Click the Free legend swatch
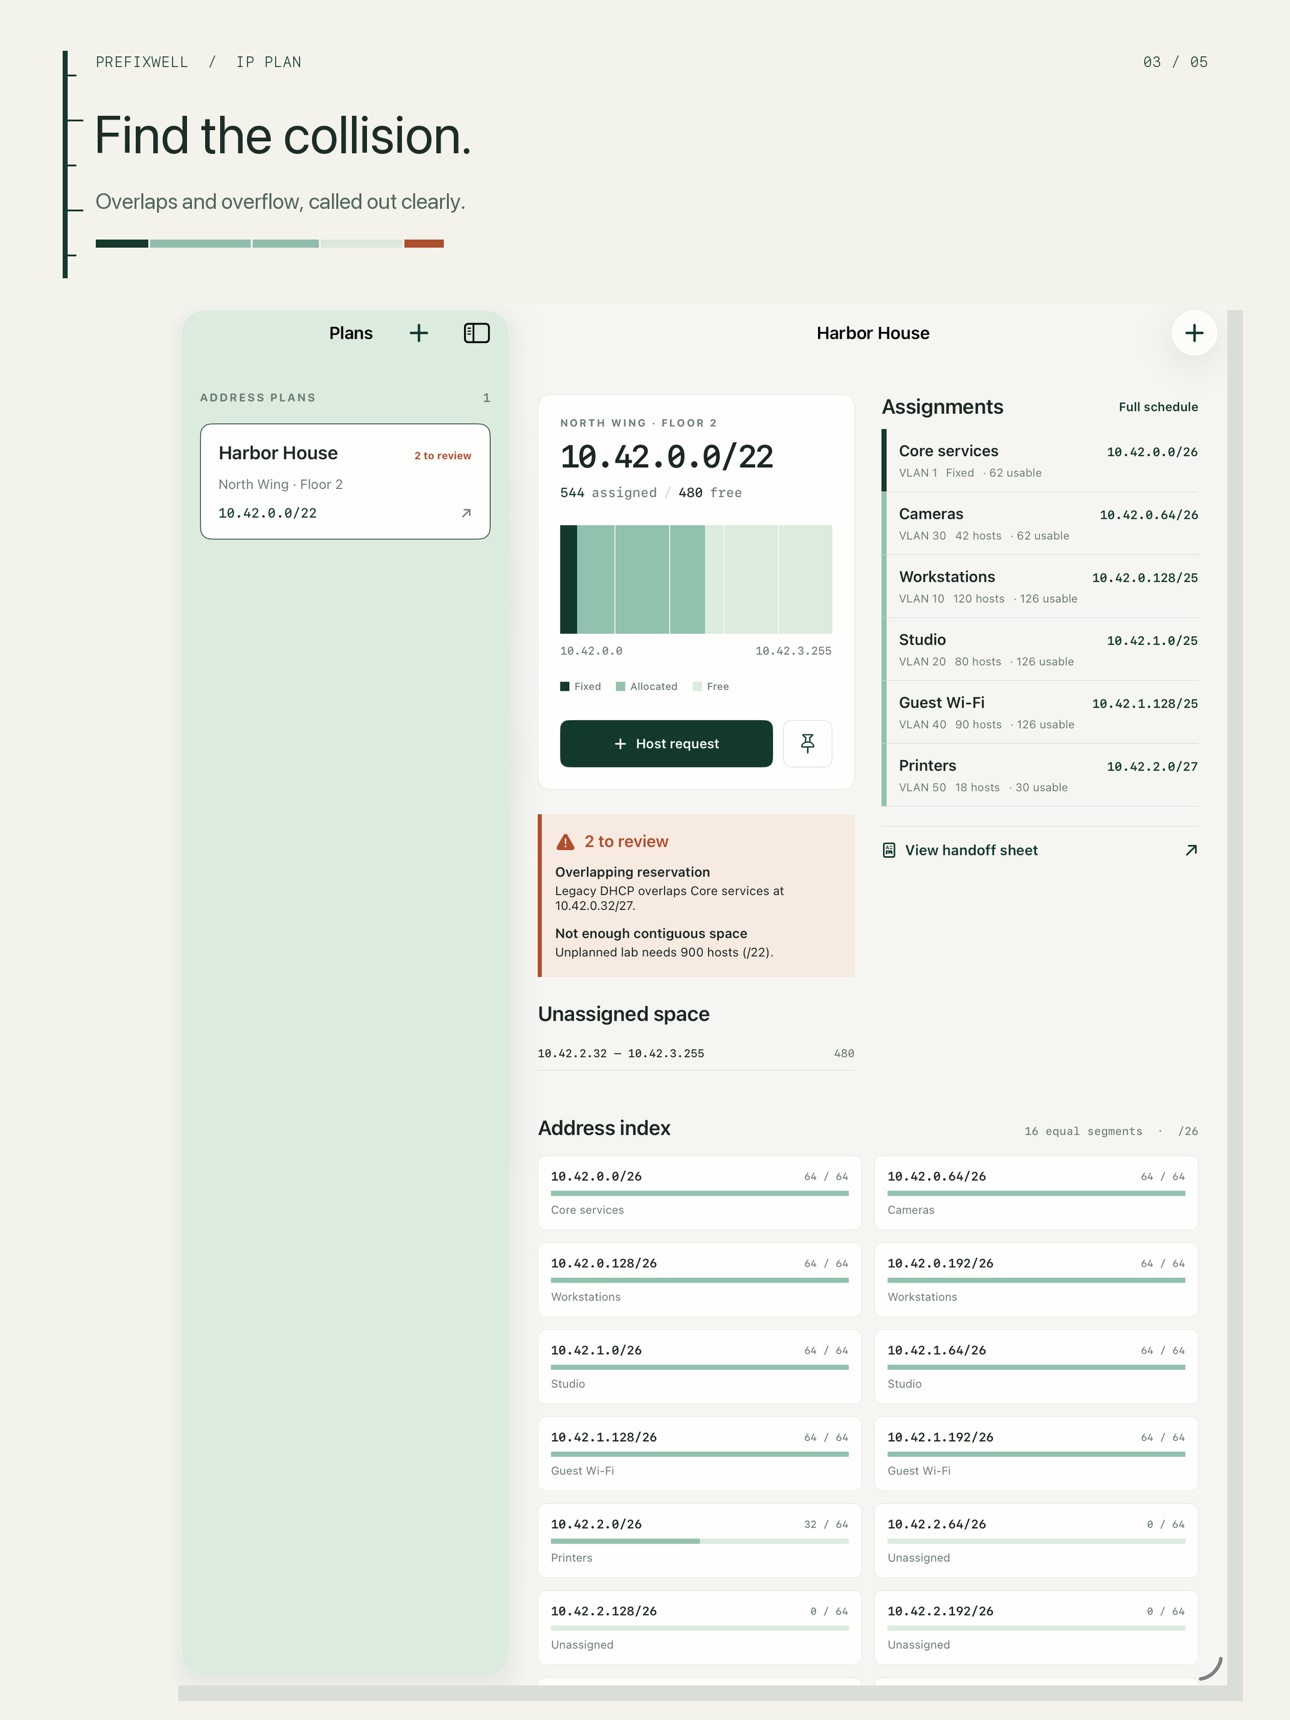Viewport: 1290px width, 1720px height. [x=697, y=686]
